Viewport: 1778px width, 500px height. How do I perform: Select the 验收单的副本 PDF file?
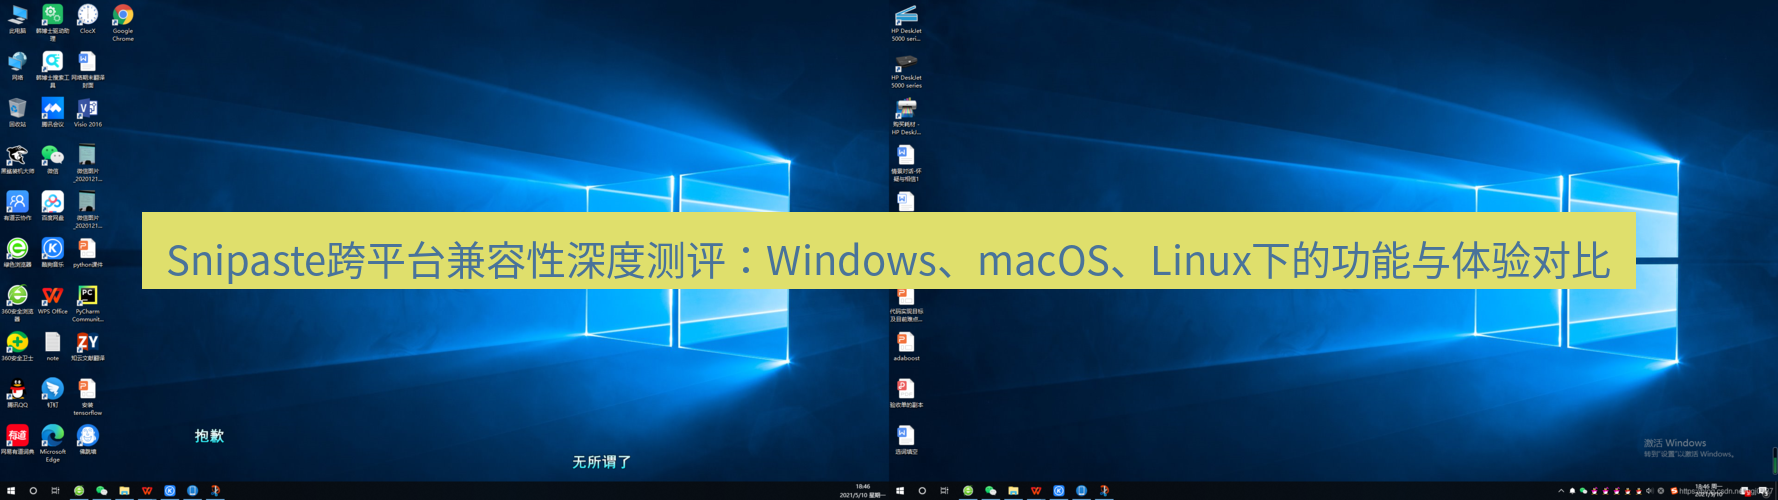(906, 393)
